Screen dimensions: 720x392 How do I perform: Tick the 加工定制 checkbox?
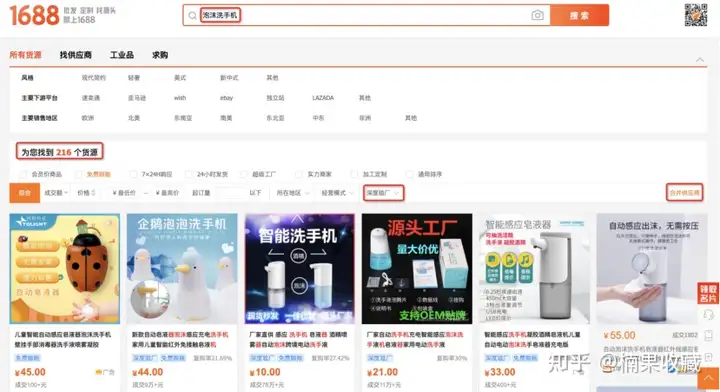click(354, 174)
